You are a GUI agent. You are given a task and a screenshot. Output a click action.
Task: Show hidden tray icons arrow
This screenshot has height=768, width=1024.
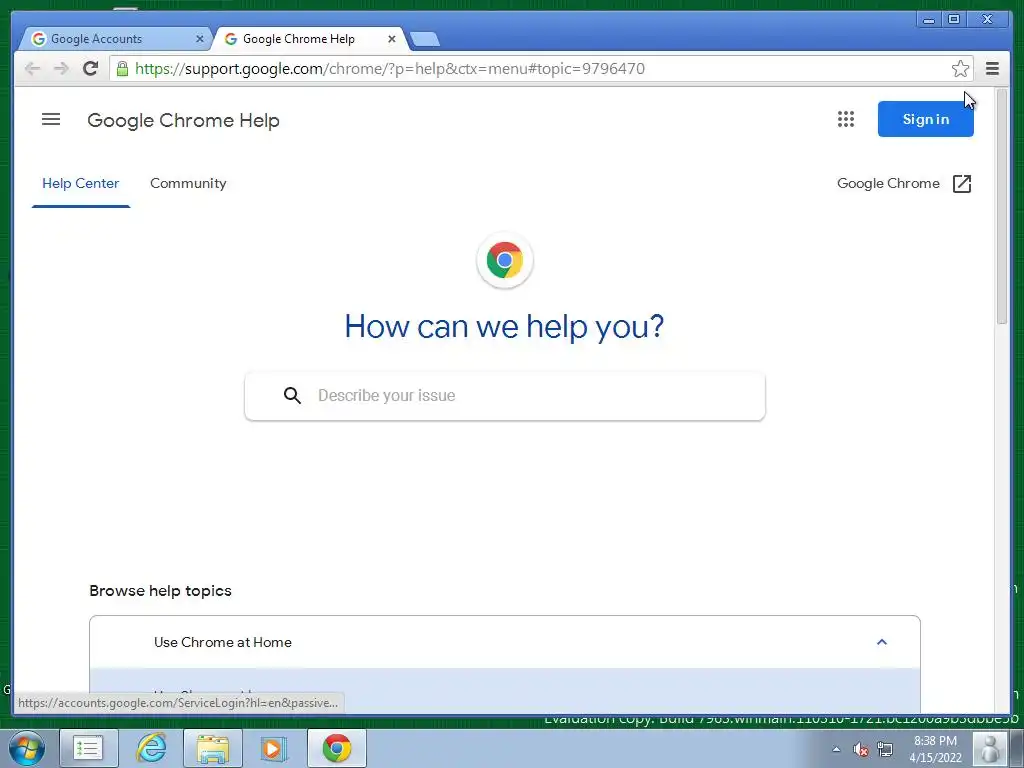click(836, 750)
